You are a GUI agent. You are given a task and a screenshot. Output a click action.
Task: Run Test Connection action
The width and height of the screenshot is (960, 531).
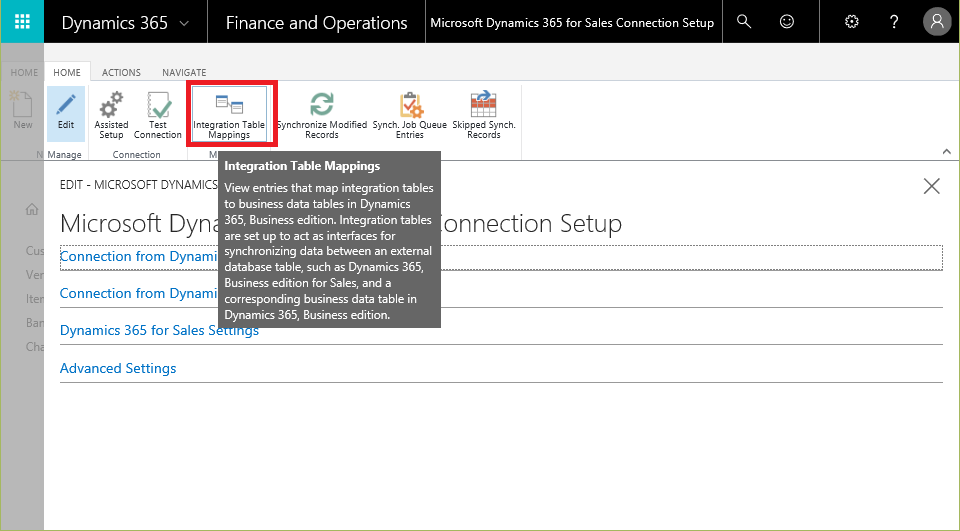coord(158,115)
